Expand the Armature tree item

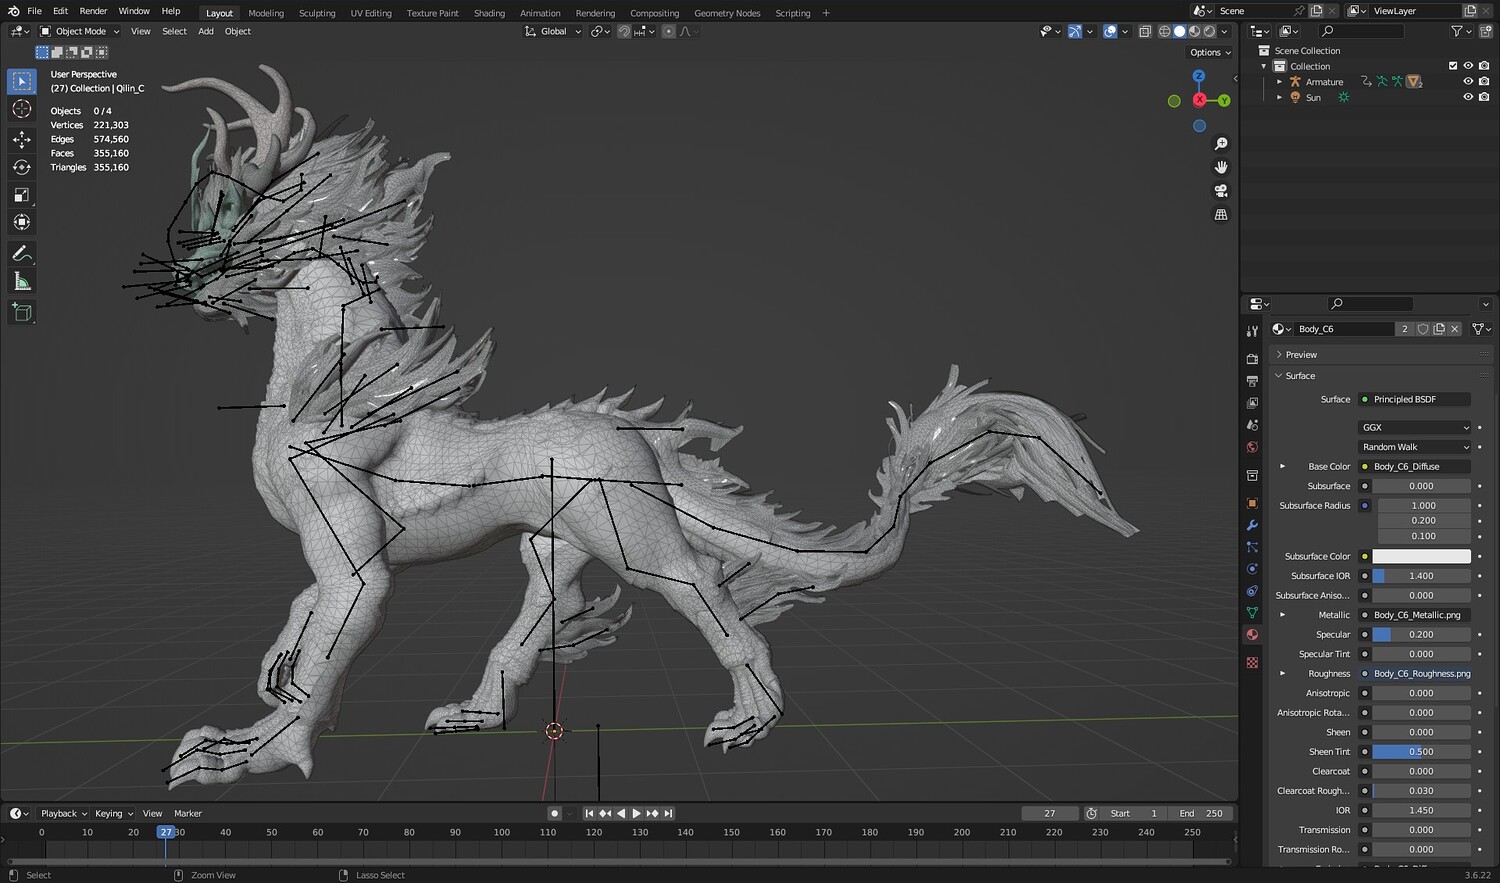pos(1280,82)
